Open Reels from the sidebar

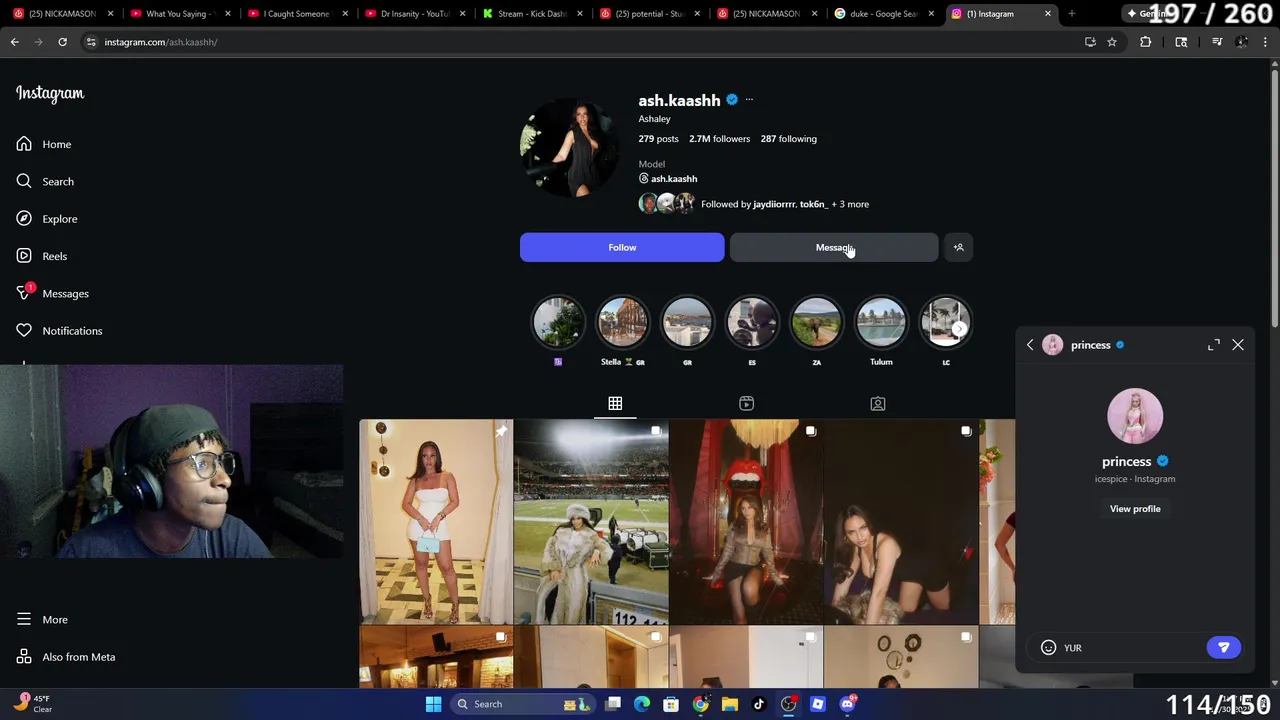pos(41,256)
